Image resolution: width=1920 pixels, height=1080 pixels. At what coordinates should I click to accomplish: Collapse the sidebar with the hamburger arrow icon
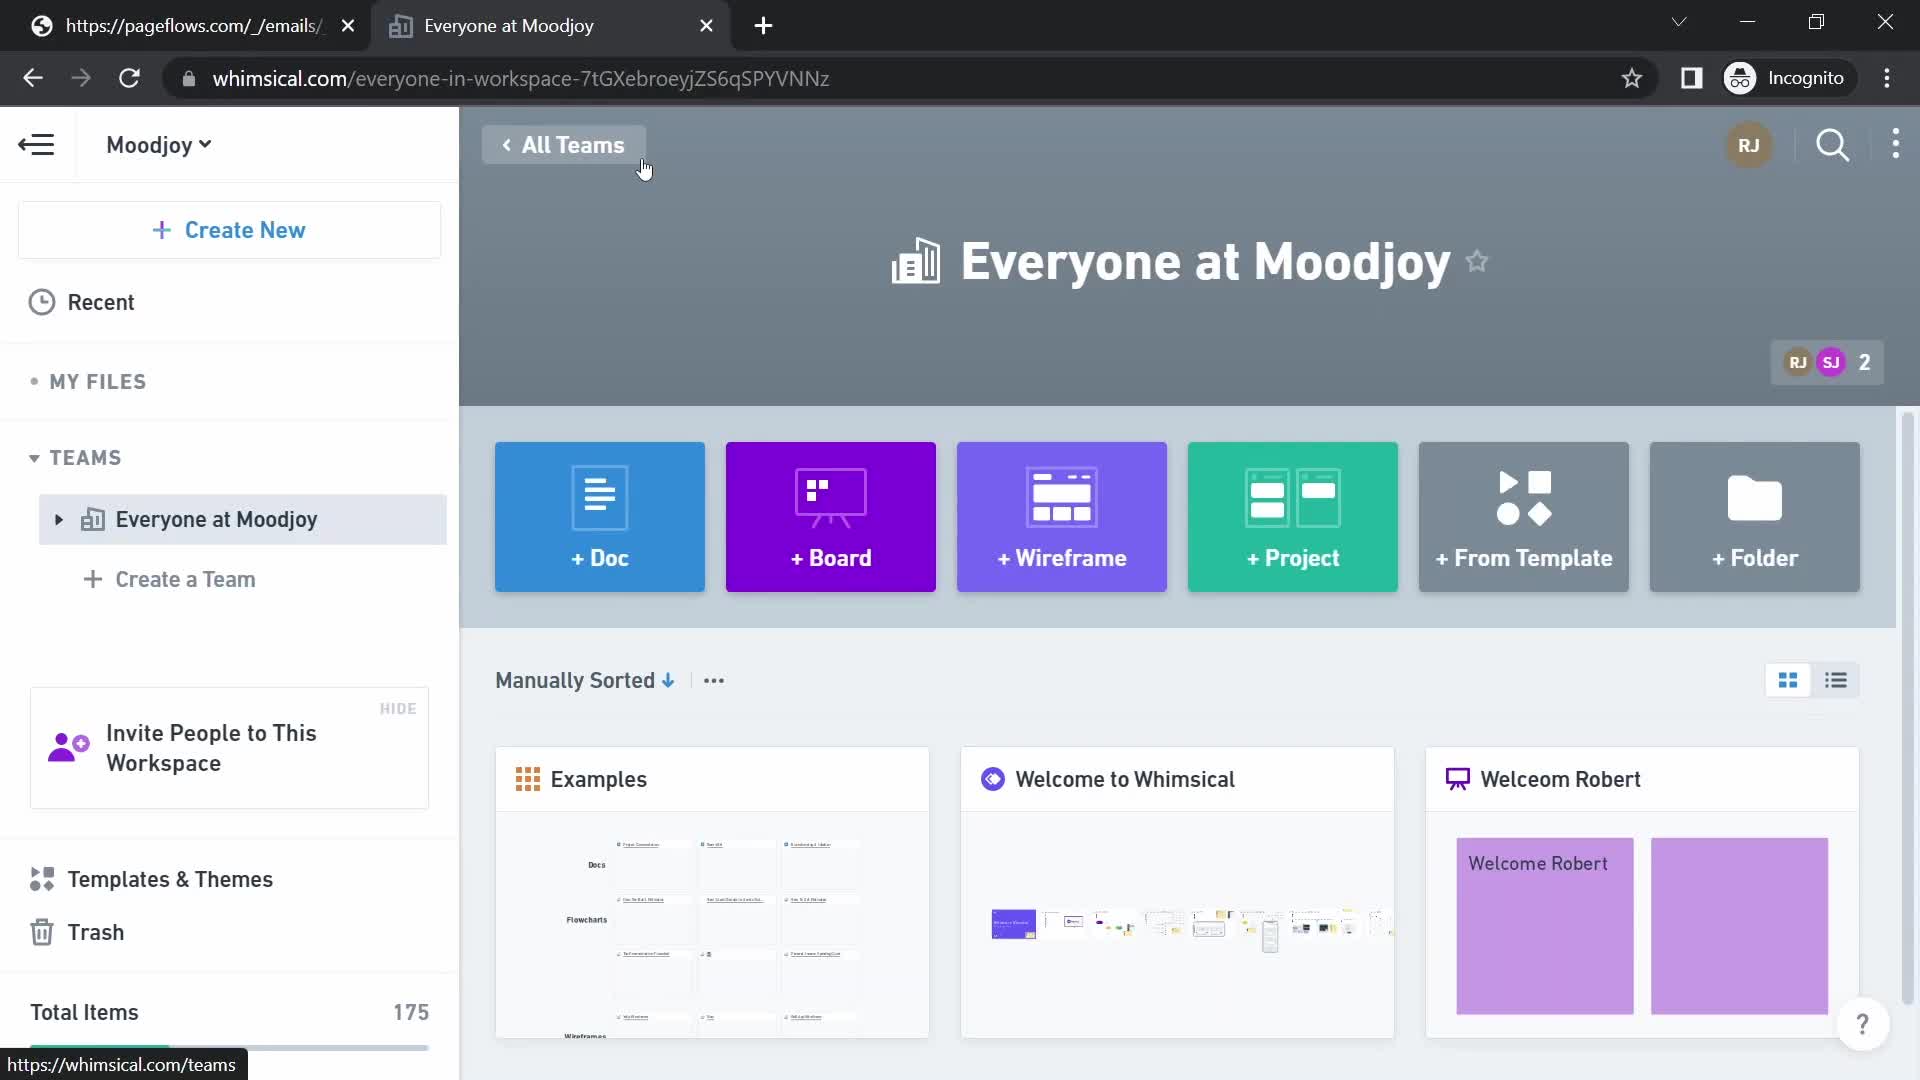(37, 145)
